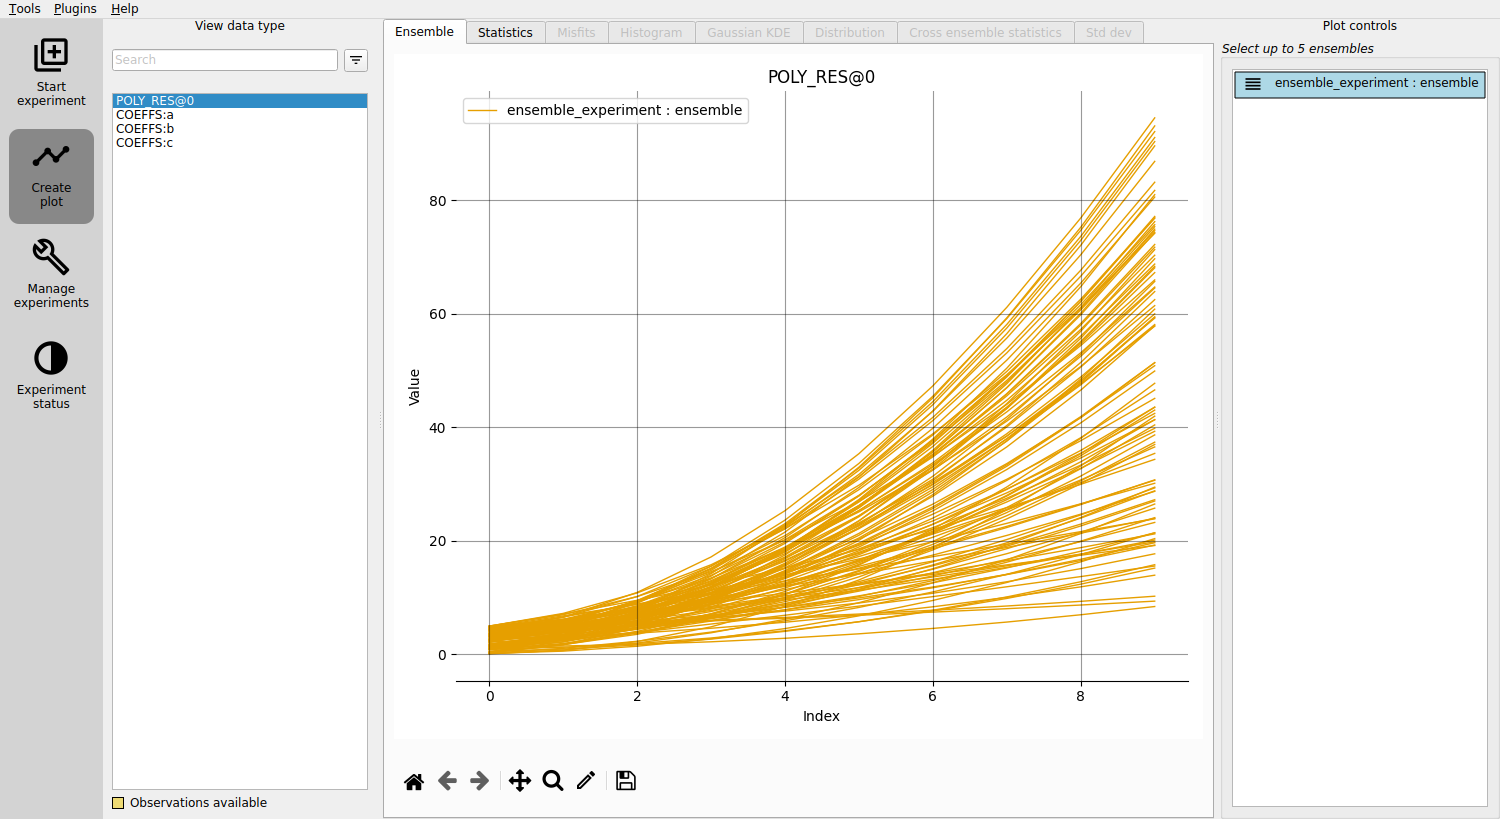Select COEFFS:c in data list
Image resolution: width=1500 pixels, height=819 pixels.
[240, 143]
